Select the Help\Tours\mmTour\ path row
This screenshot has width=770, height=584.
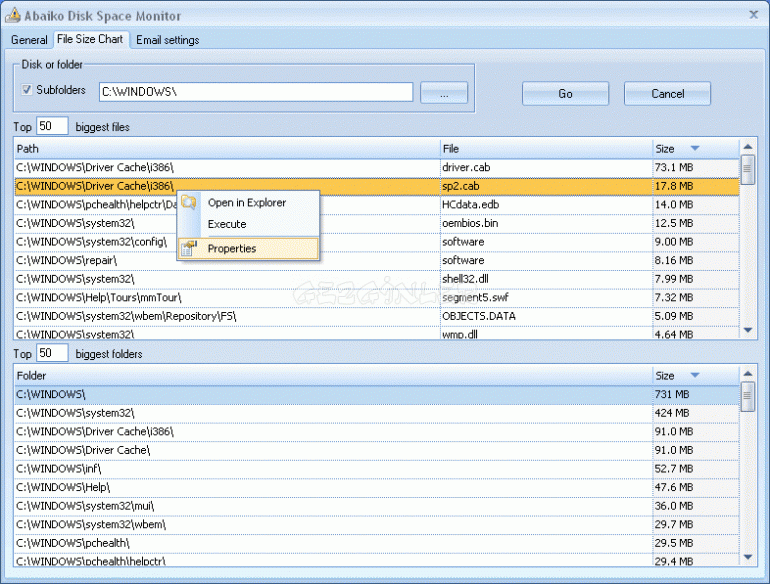coord(377,298)
